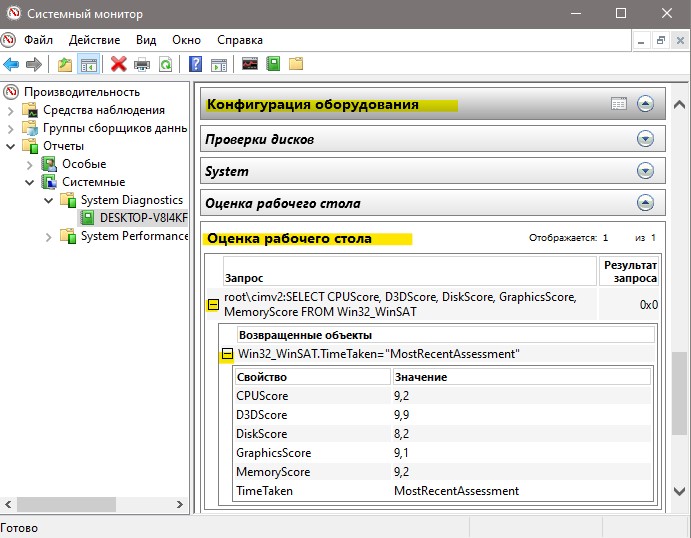The image size is (691, 538).
Task: Click the Производительность root node icon
Action: pyautogui.click(x=11, y=92)
